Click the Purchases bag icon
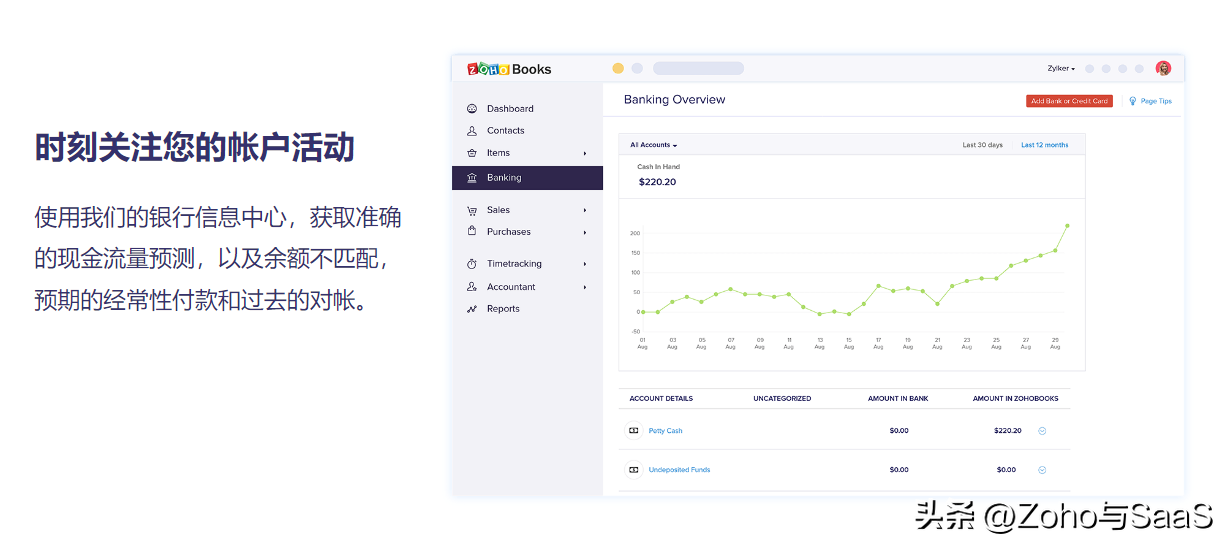This screenshot has height=548, width=1230. point(472,231)
